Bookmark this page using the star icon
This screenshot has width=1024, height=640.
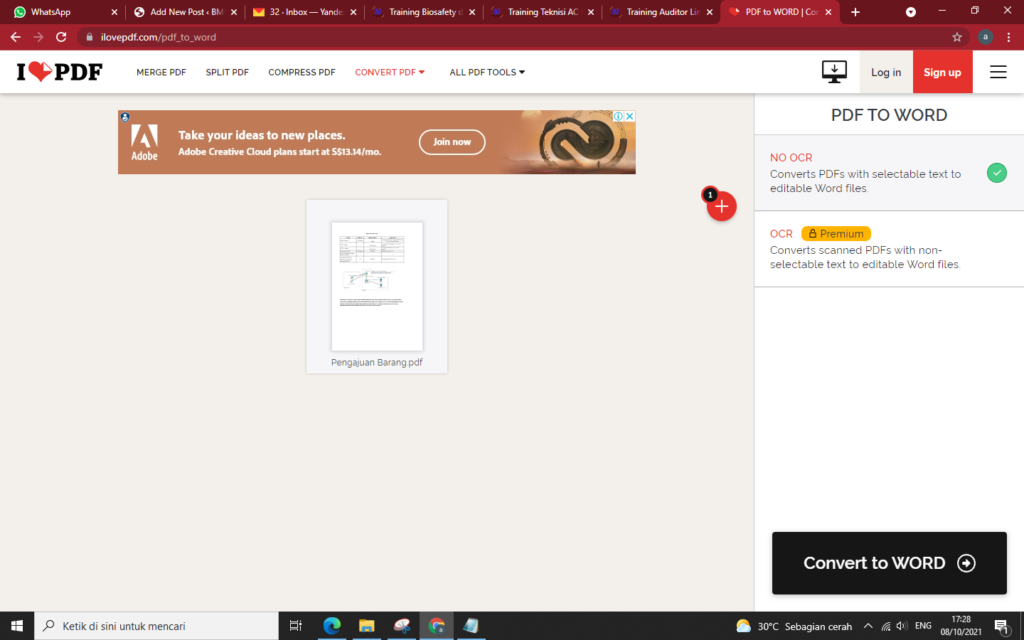(x=957, y=35)
